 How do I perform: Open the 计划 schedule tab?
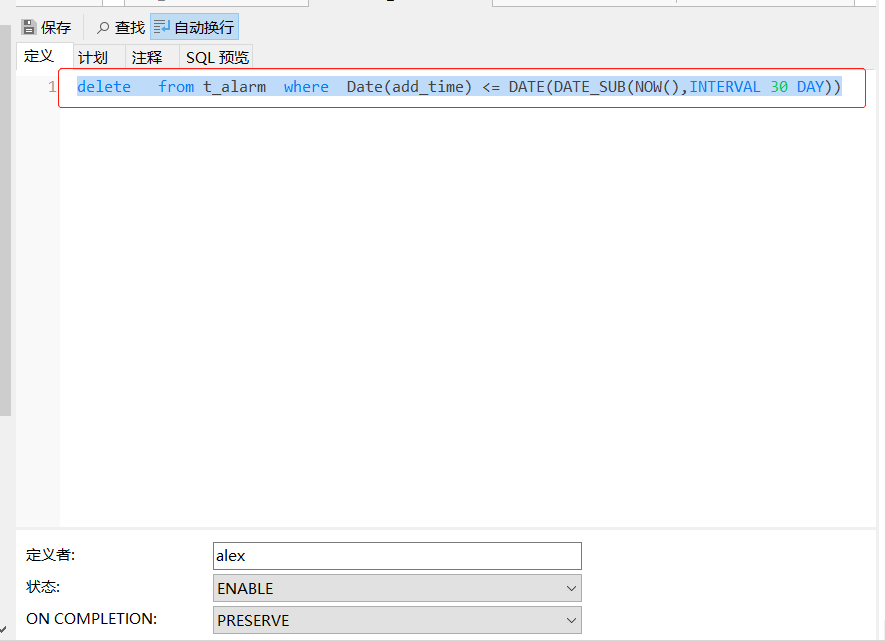(93, 57)
